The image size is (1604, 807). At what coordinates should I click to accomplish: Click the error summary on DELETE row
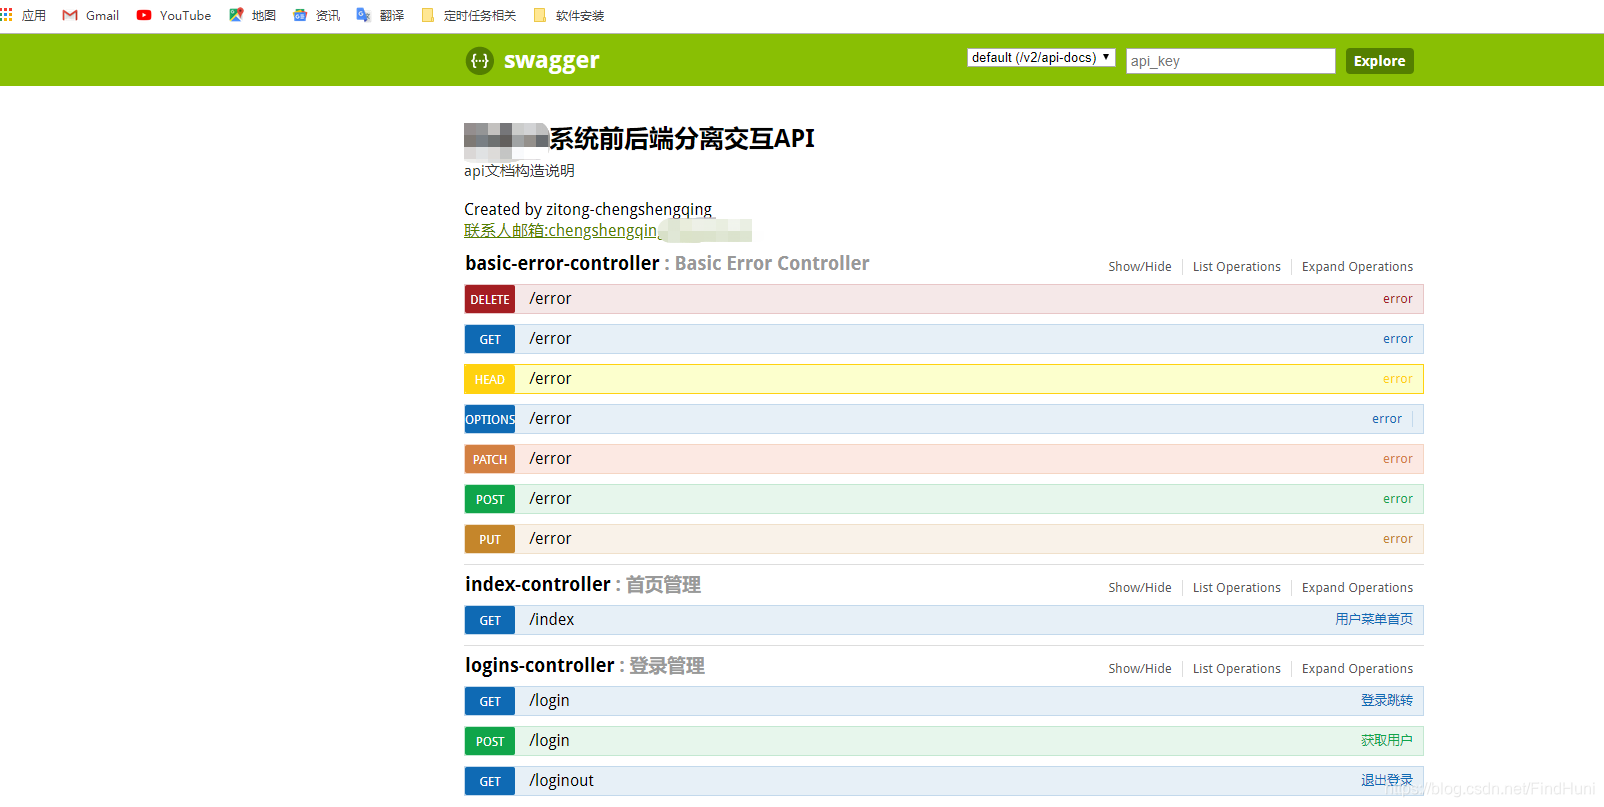[x=1397, y=299]
